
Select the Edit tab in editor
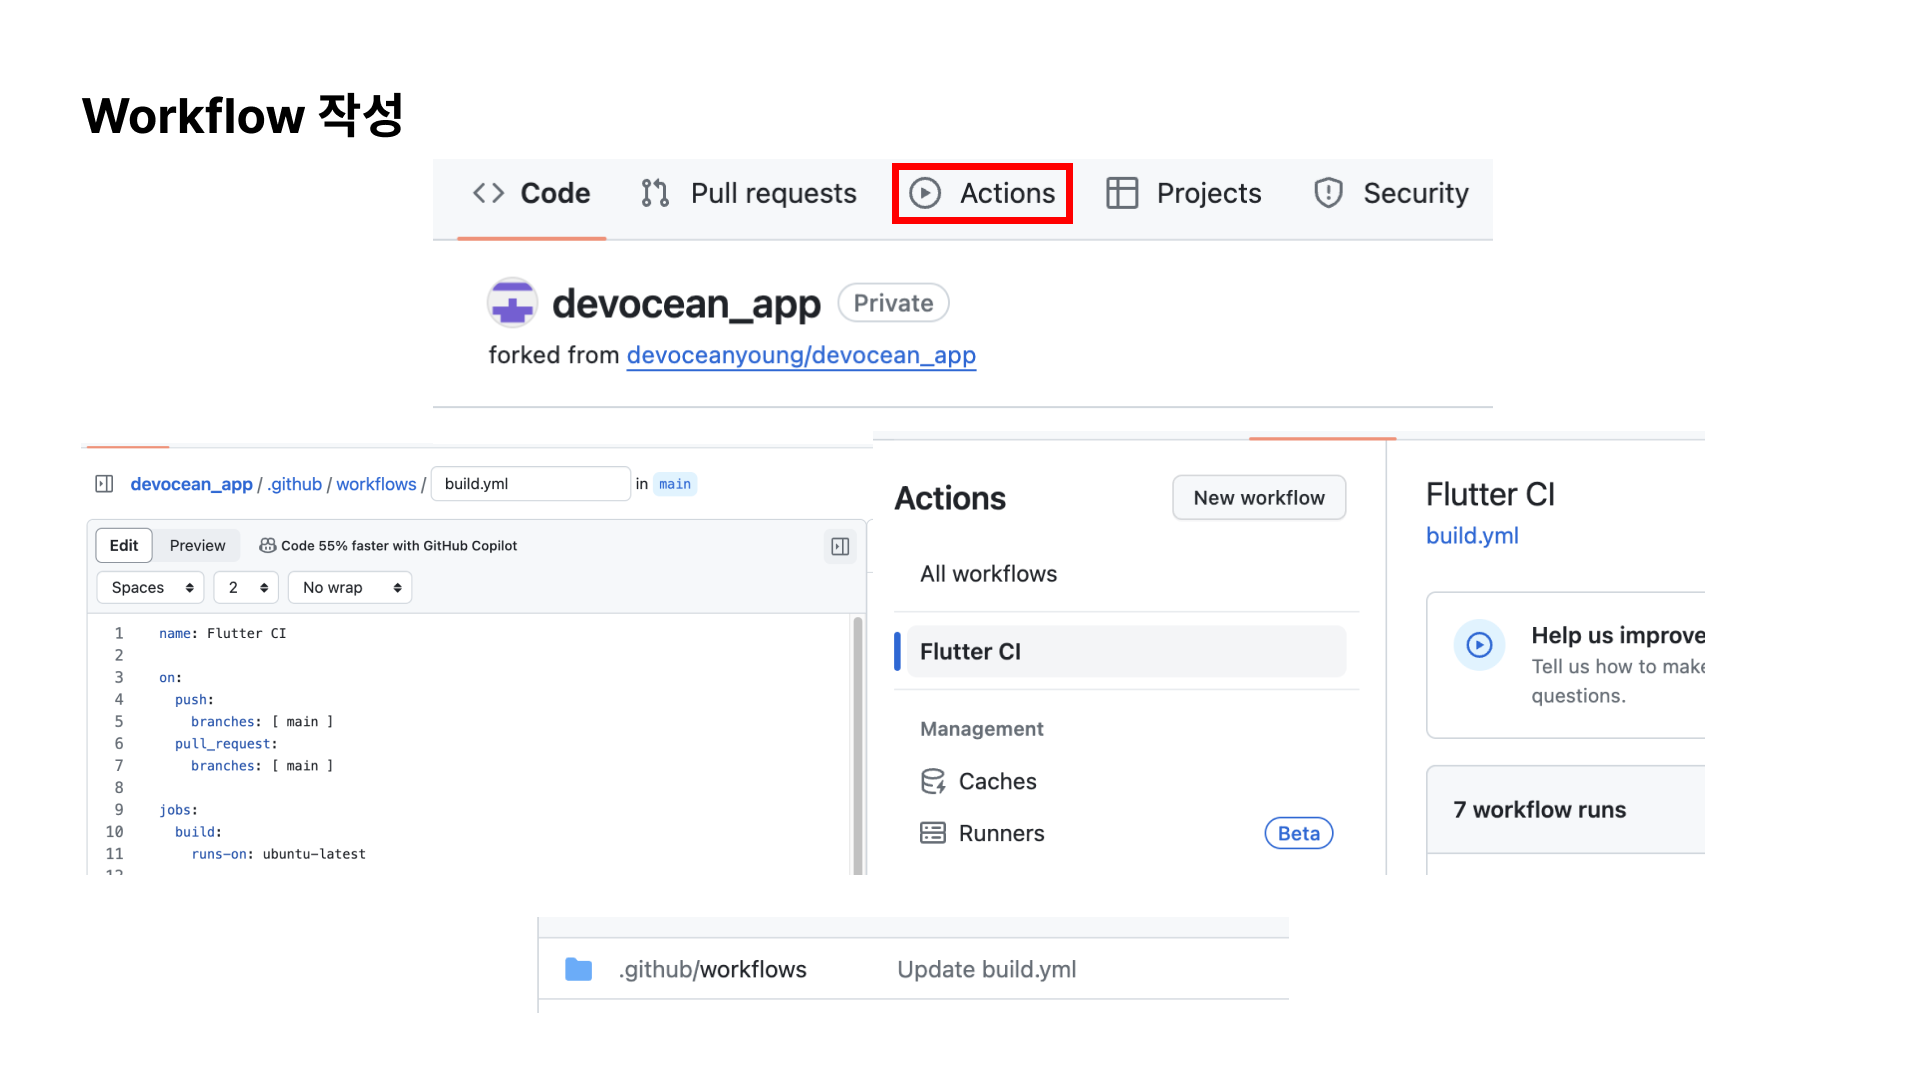[124, 546]
